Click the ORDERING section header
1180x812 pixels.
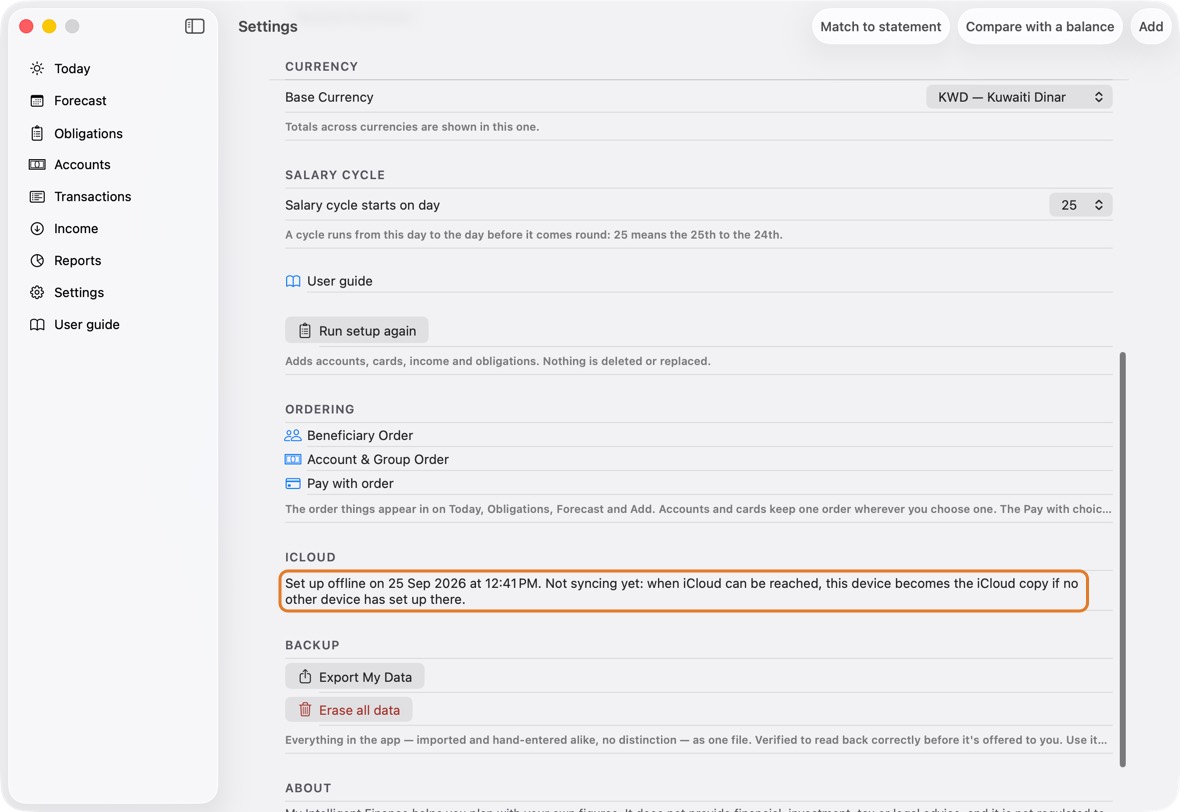coord(320,409)
